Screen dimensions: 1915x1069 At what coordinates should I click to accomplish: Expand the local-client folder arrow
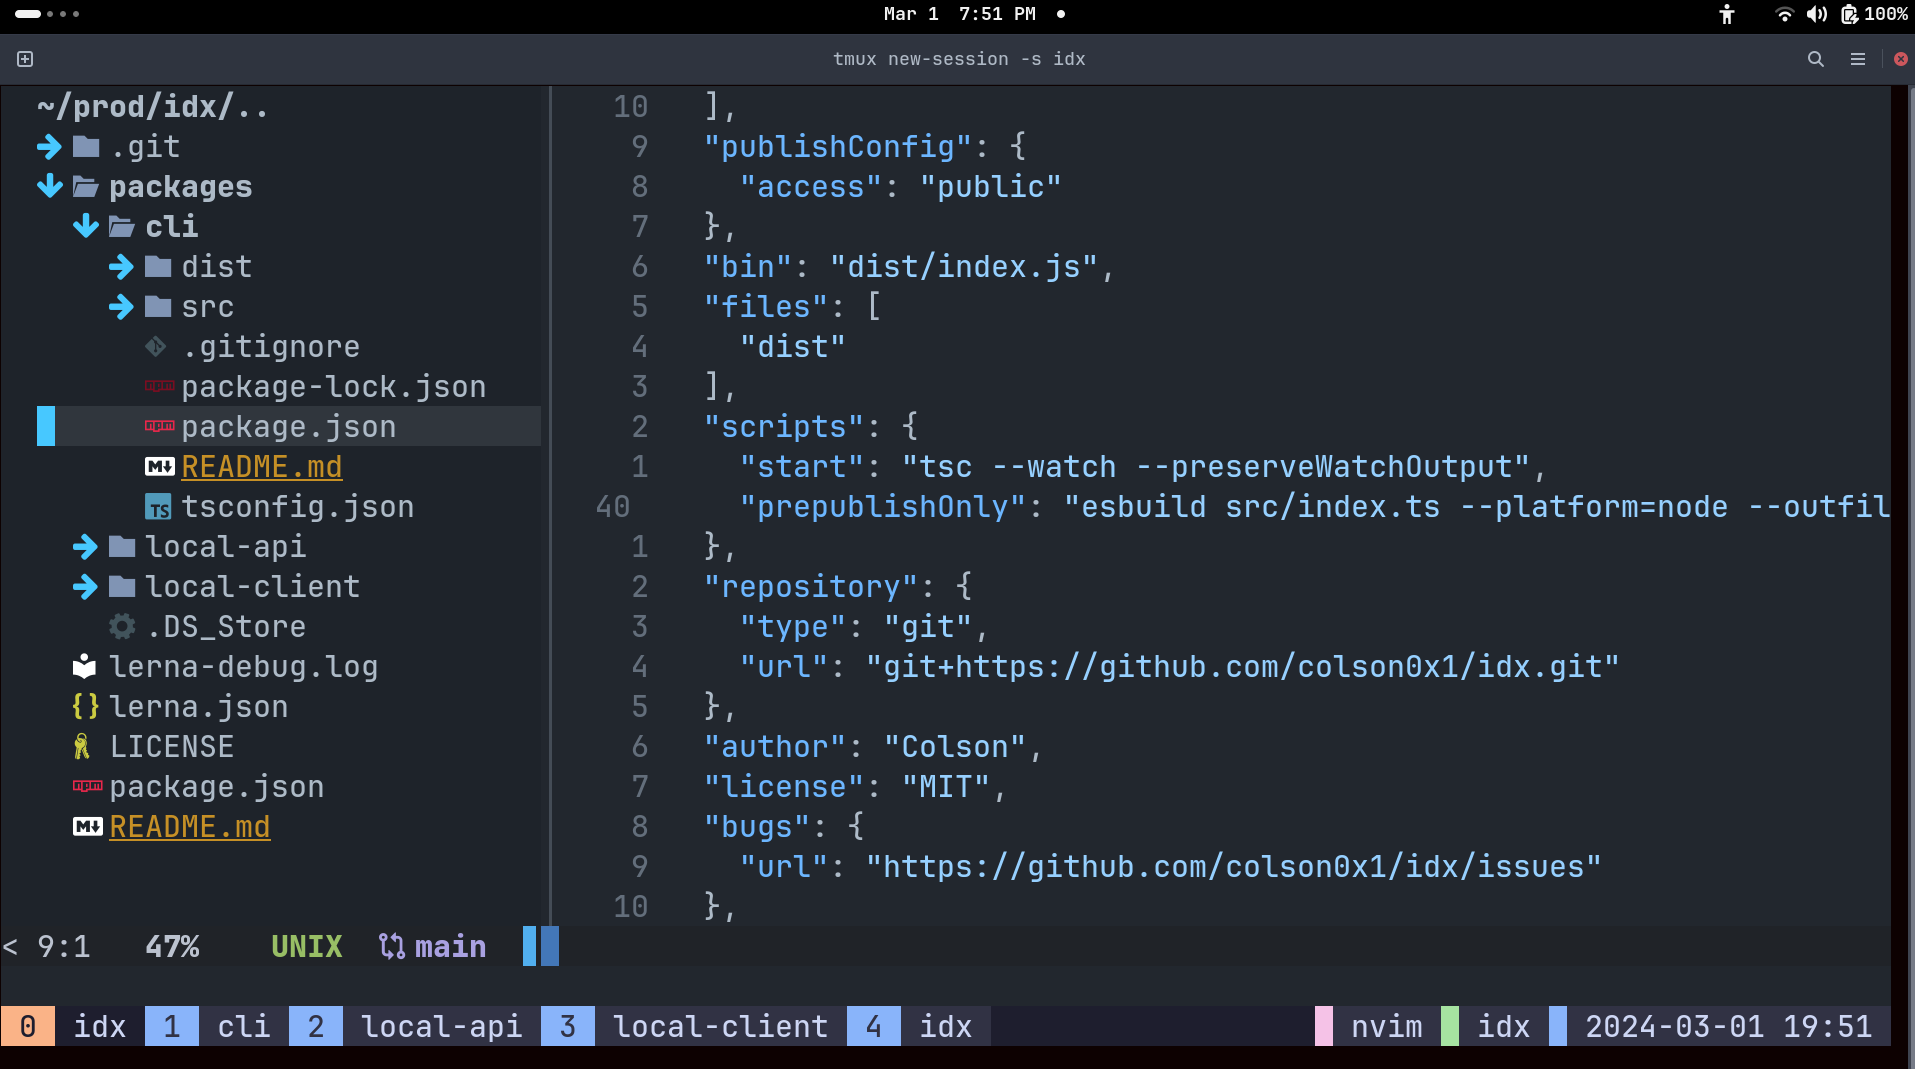(x=85, y=587)
